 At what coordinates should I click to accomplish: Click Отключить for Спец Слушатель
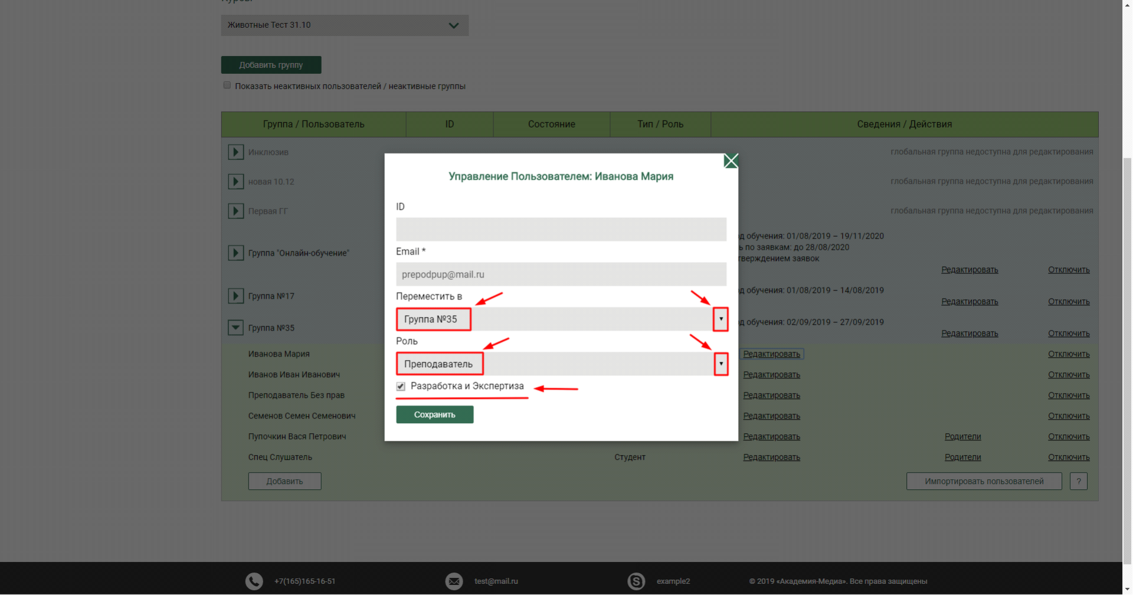click(1069, 457)
